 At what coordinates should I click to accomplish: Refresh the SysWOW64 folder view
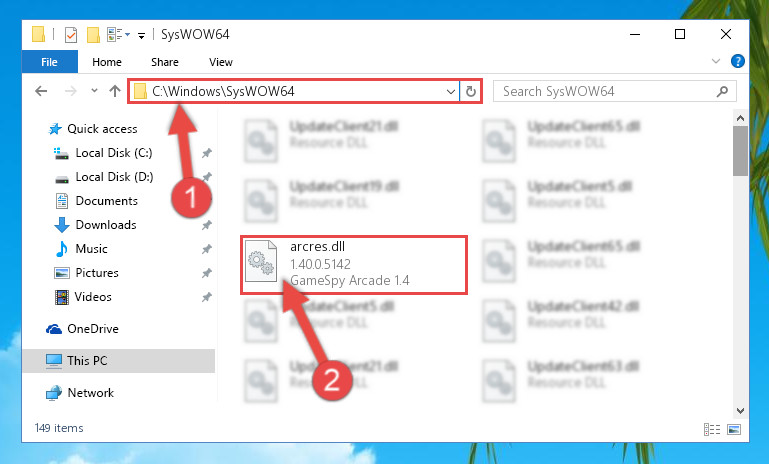click(x=470, y=91)
